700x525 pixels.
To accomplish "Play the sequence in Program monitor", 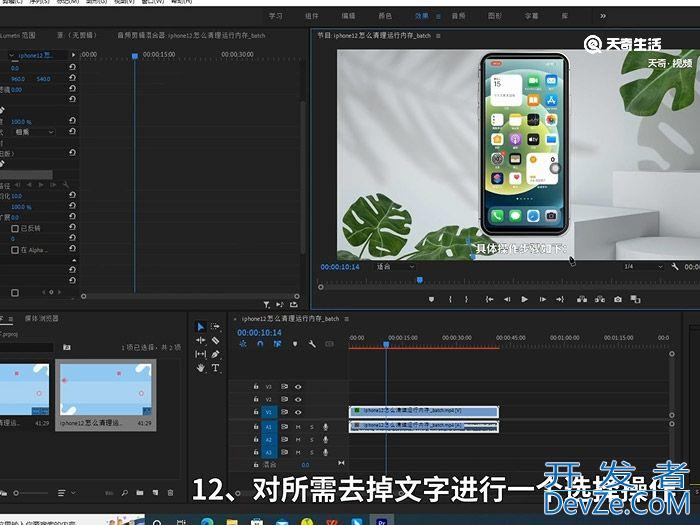I will click(525, 300).
